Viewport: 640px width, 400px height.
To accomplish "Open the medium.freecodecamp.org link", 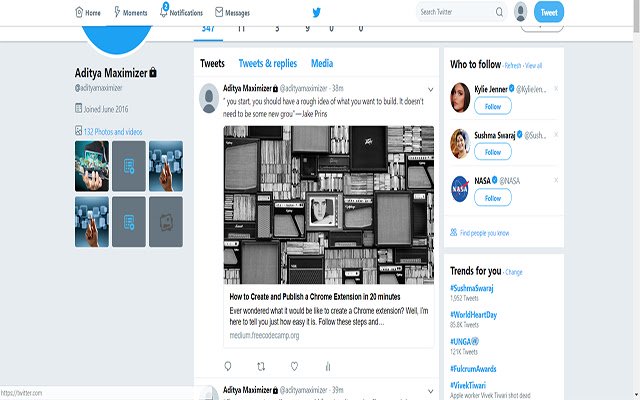I will tap(264, 336).
